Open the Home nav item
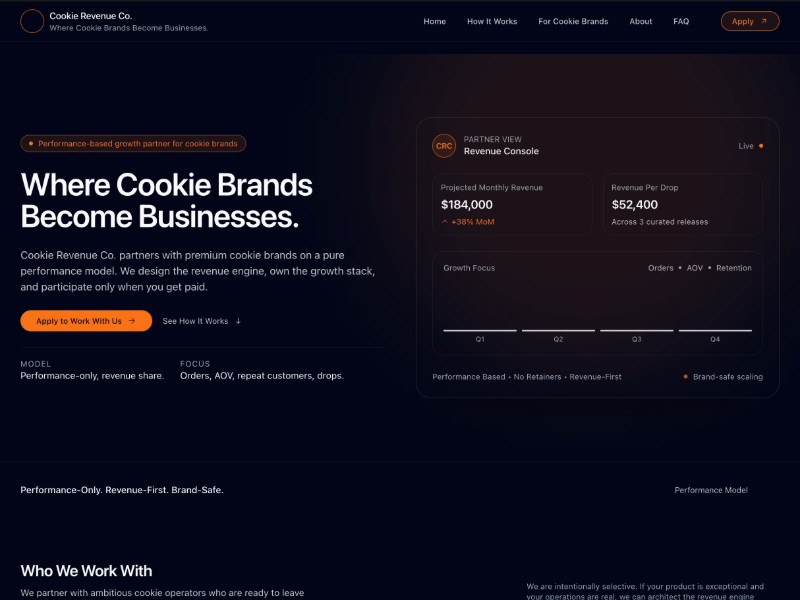Image resolution: width=800 pixels, height=600 pixels. pos(435,21)
